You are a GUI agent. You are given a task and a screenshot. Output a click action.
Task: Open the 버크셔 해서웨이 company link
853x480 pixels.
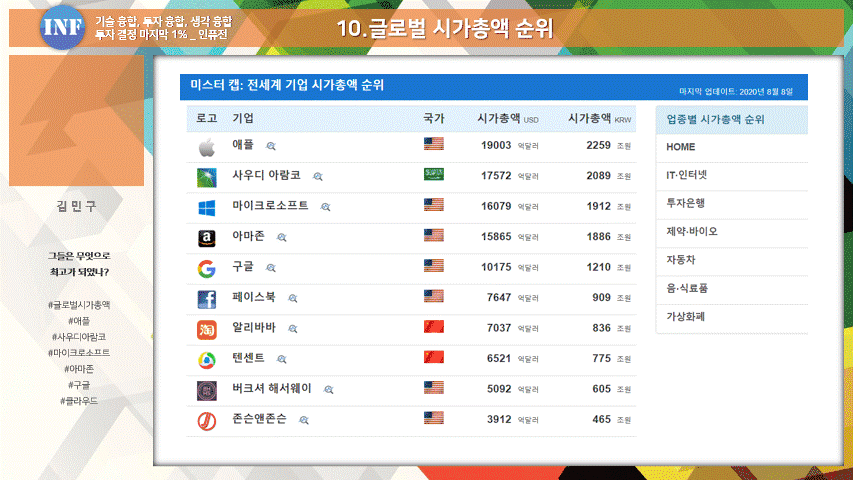[x=272, y=389]
